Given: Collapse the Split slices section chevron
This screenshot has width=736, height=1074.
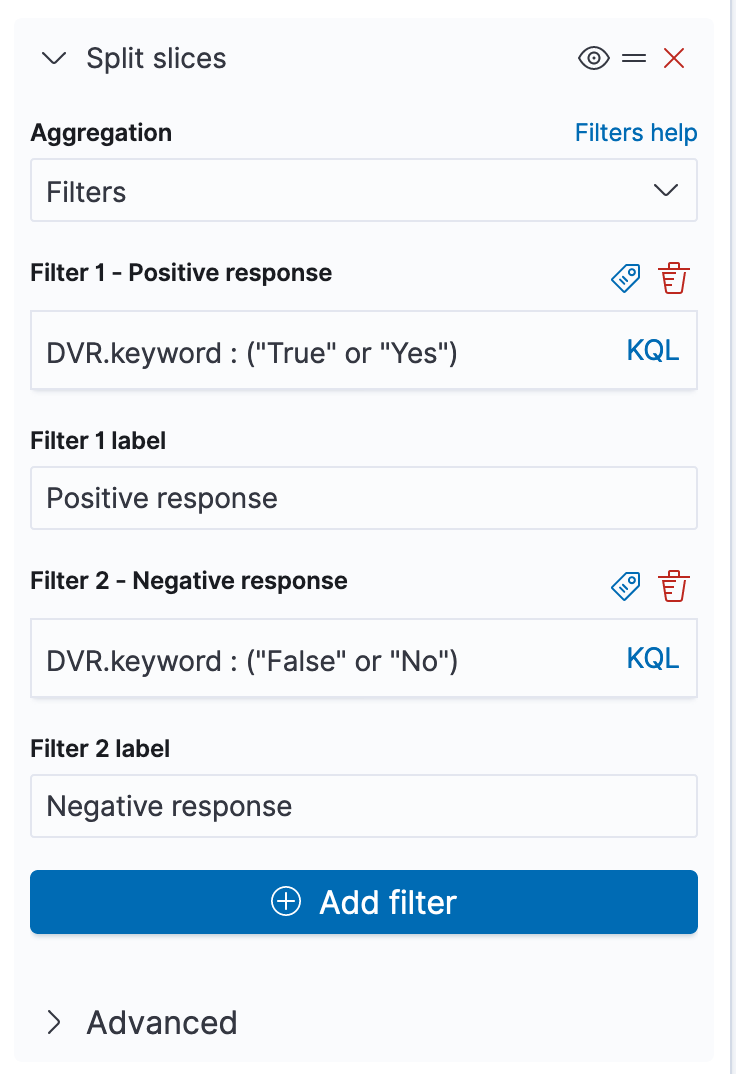Looking at the screenshot, I should point(54,59).
